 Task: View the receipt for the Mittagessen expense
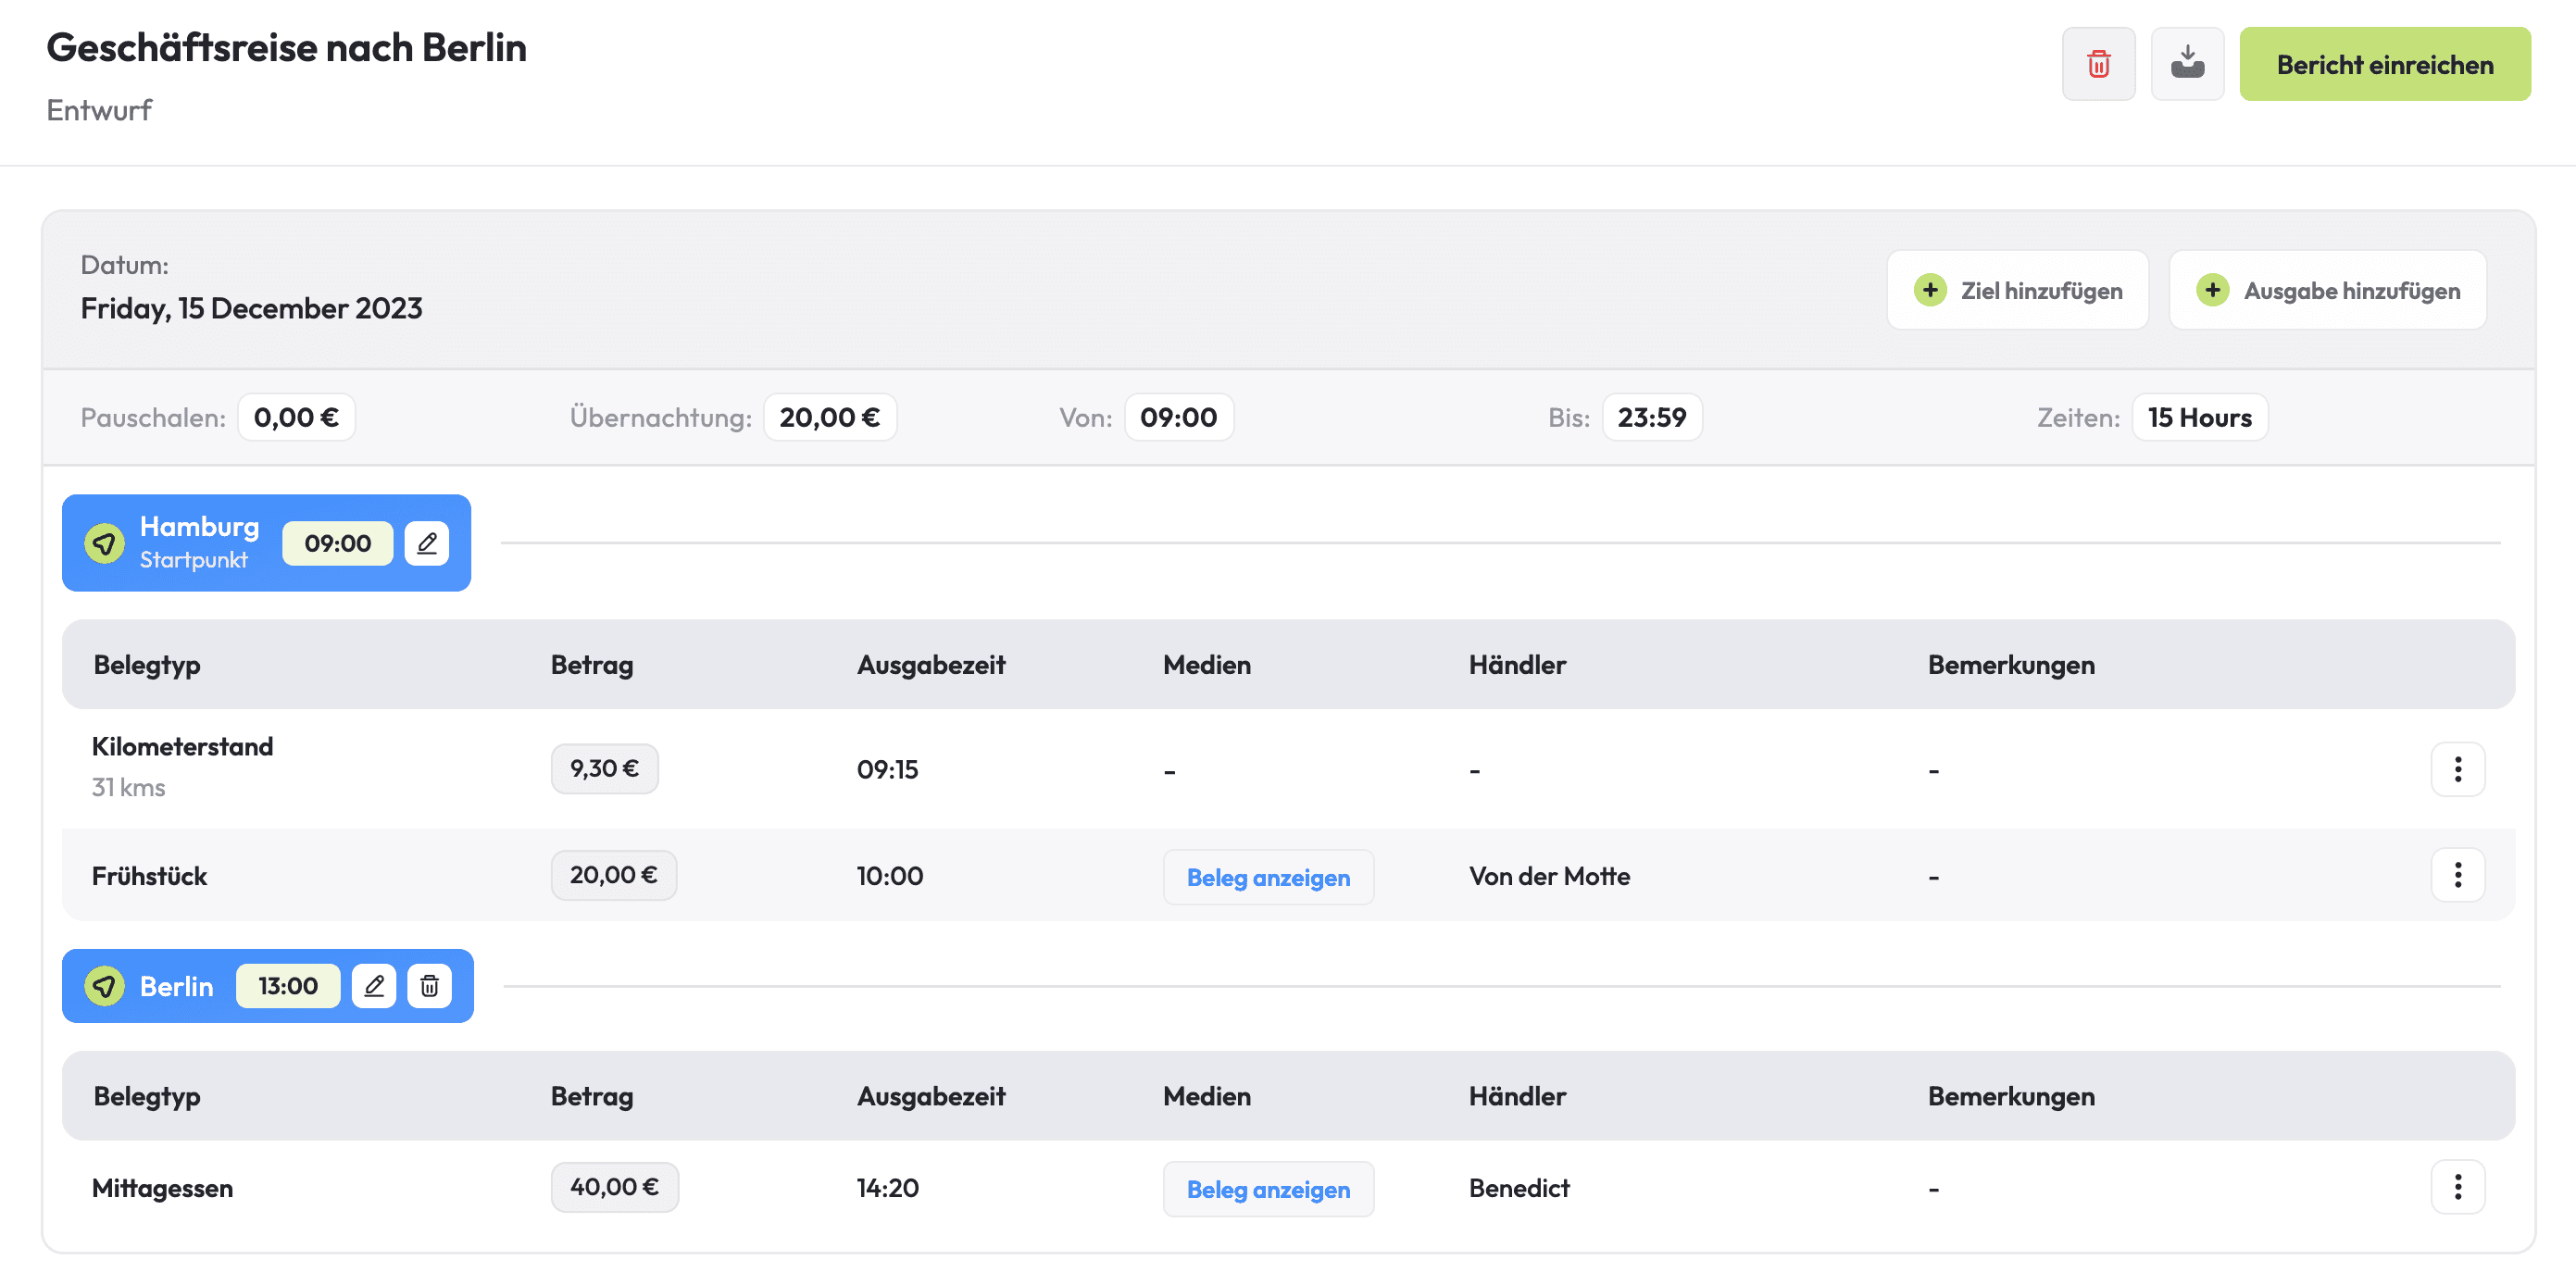[1267, 1189]
